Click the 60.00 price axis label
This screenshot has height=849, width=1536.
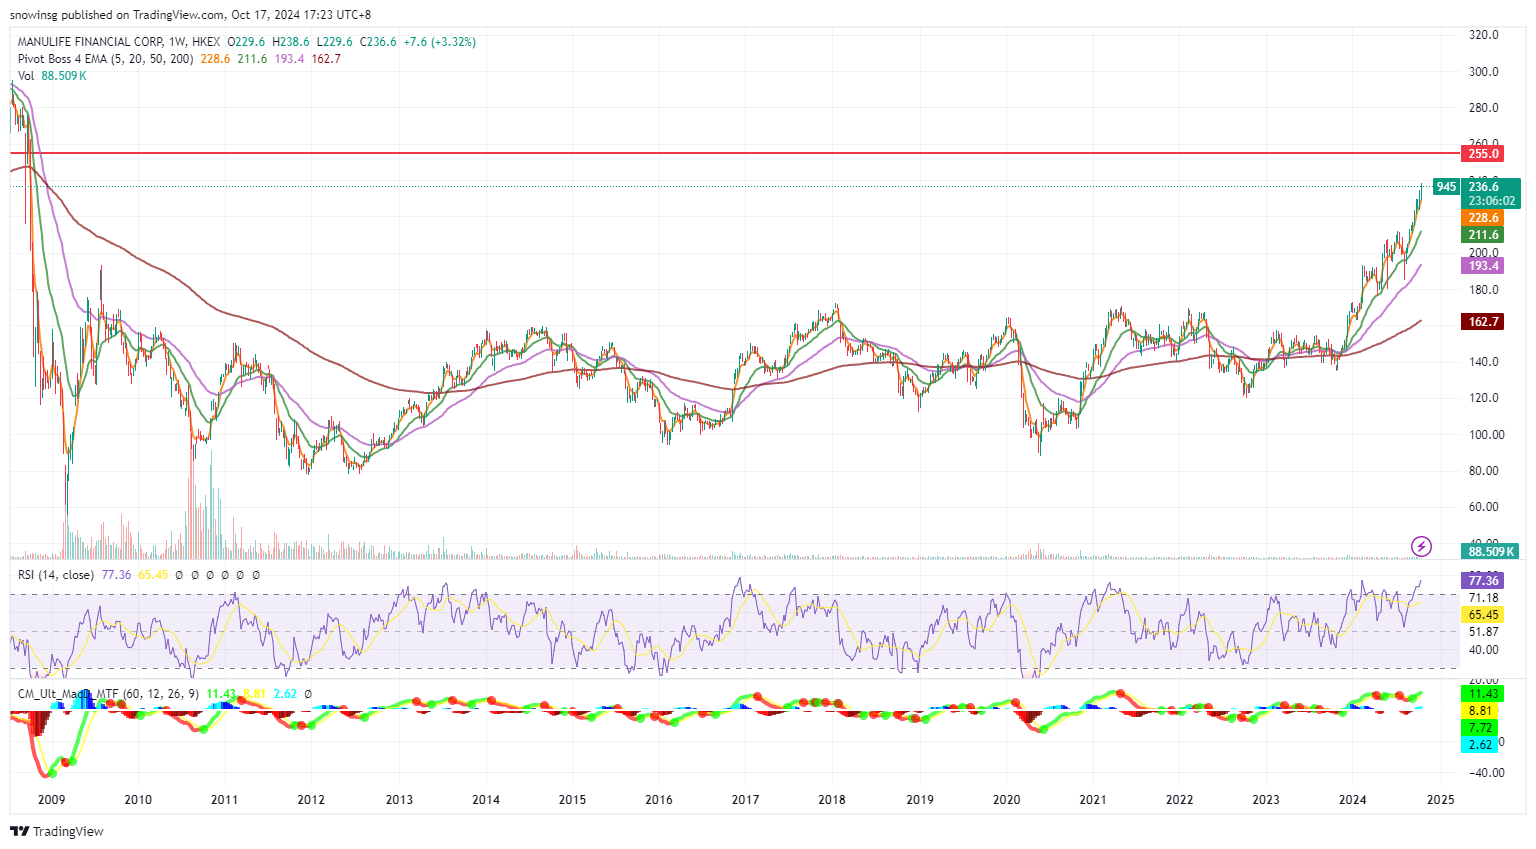point(1483,507)
